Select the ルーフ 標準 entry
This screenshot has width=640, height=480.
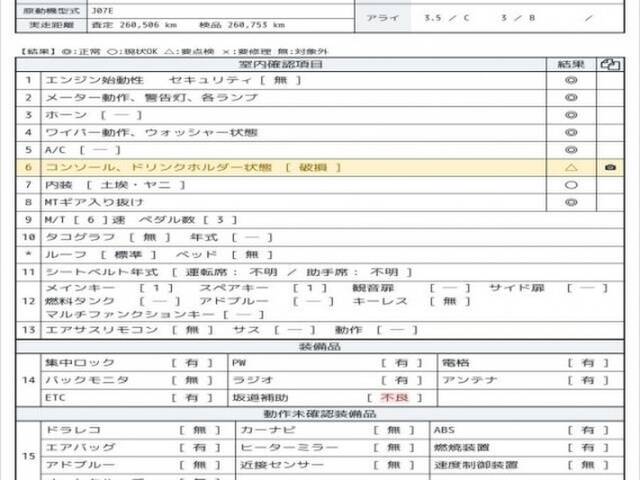coord(100,255)
